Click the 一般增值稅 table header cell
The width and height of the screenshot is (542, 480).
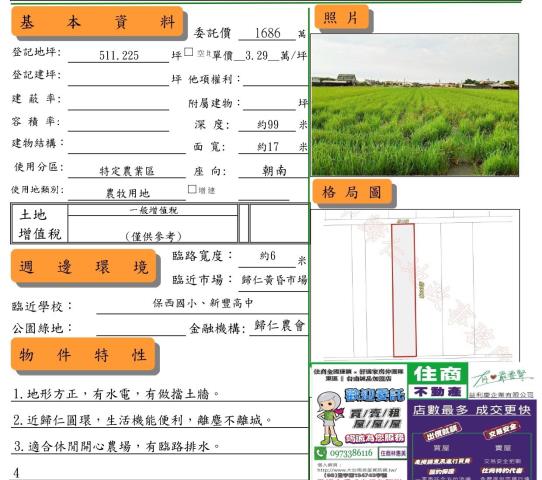(153, 210)
